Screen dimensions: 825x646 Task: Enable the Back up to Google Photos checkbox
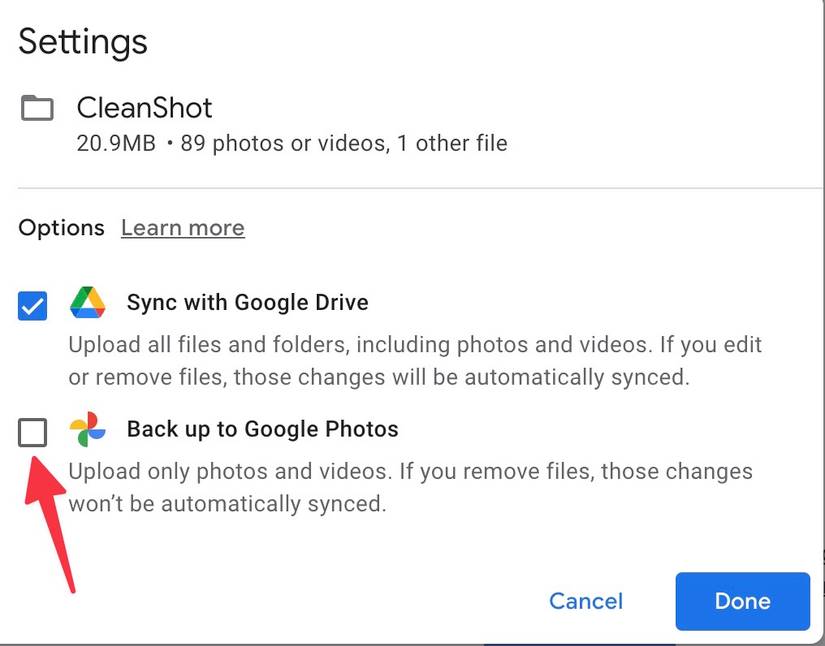(x=33, y=433)
